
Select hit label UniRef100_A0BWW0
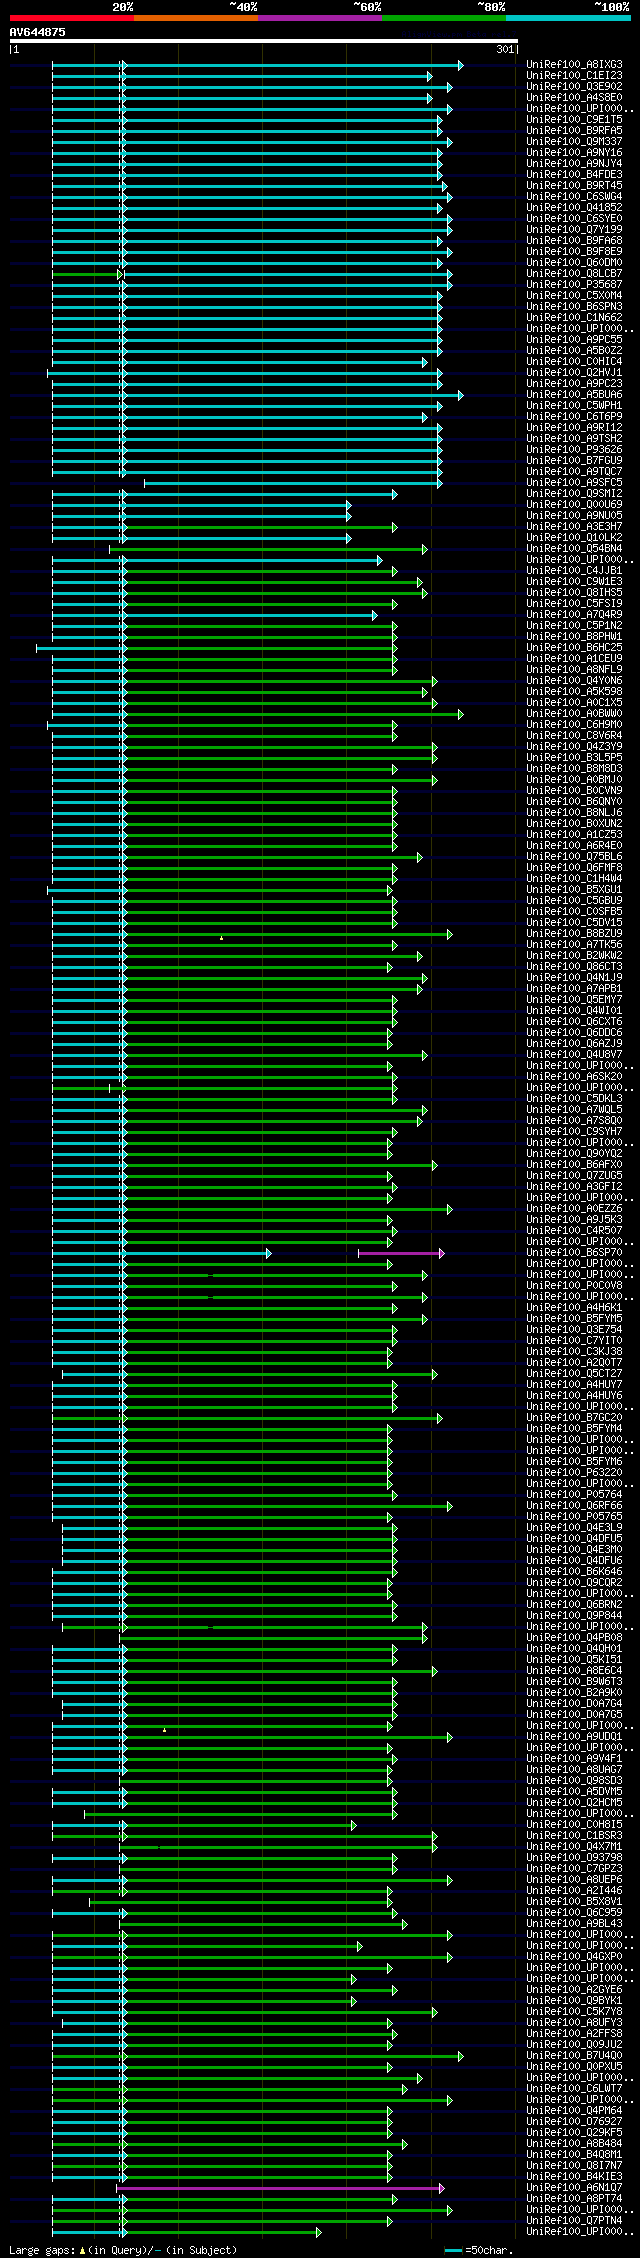tap(574, 714)
